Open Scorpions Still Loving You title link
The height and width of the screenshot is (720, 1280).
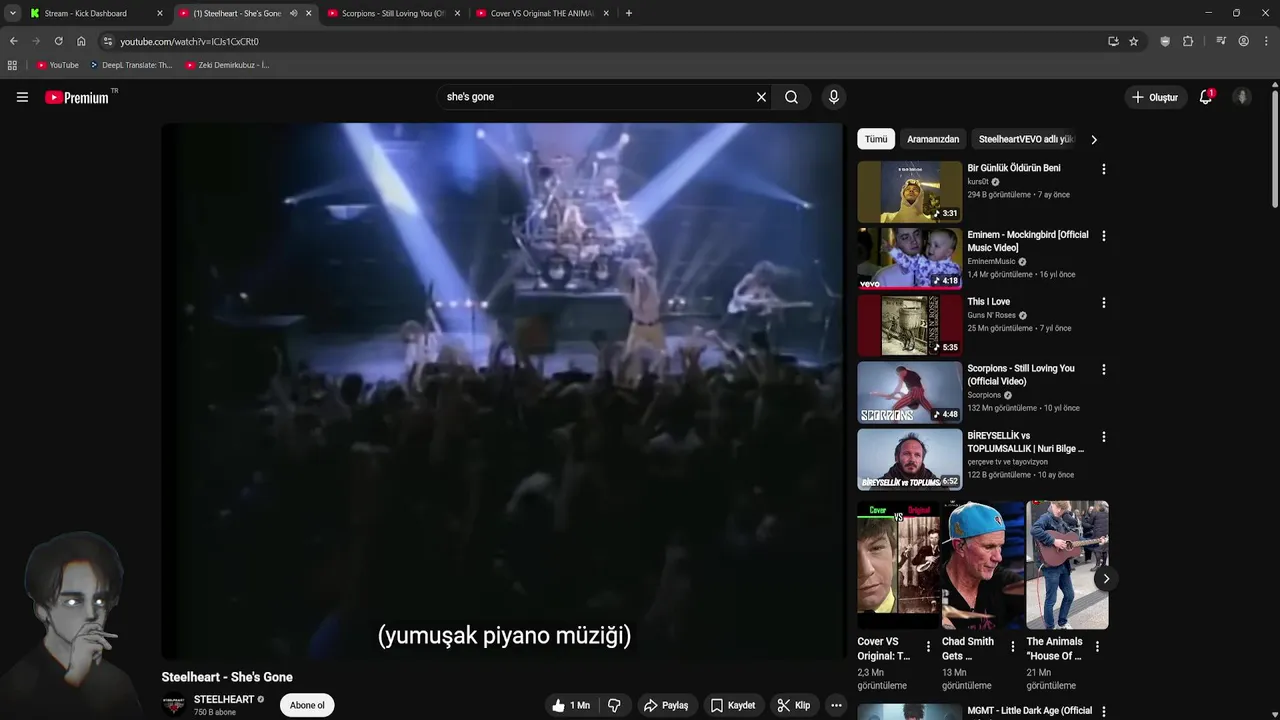tap(1021, 375)
